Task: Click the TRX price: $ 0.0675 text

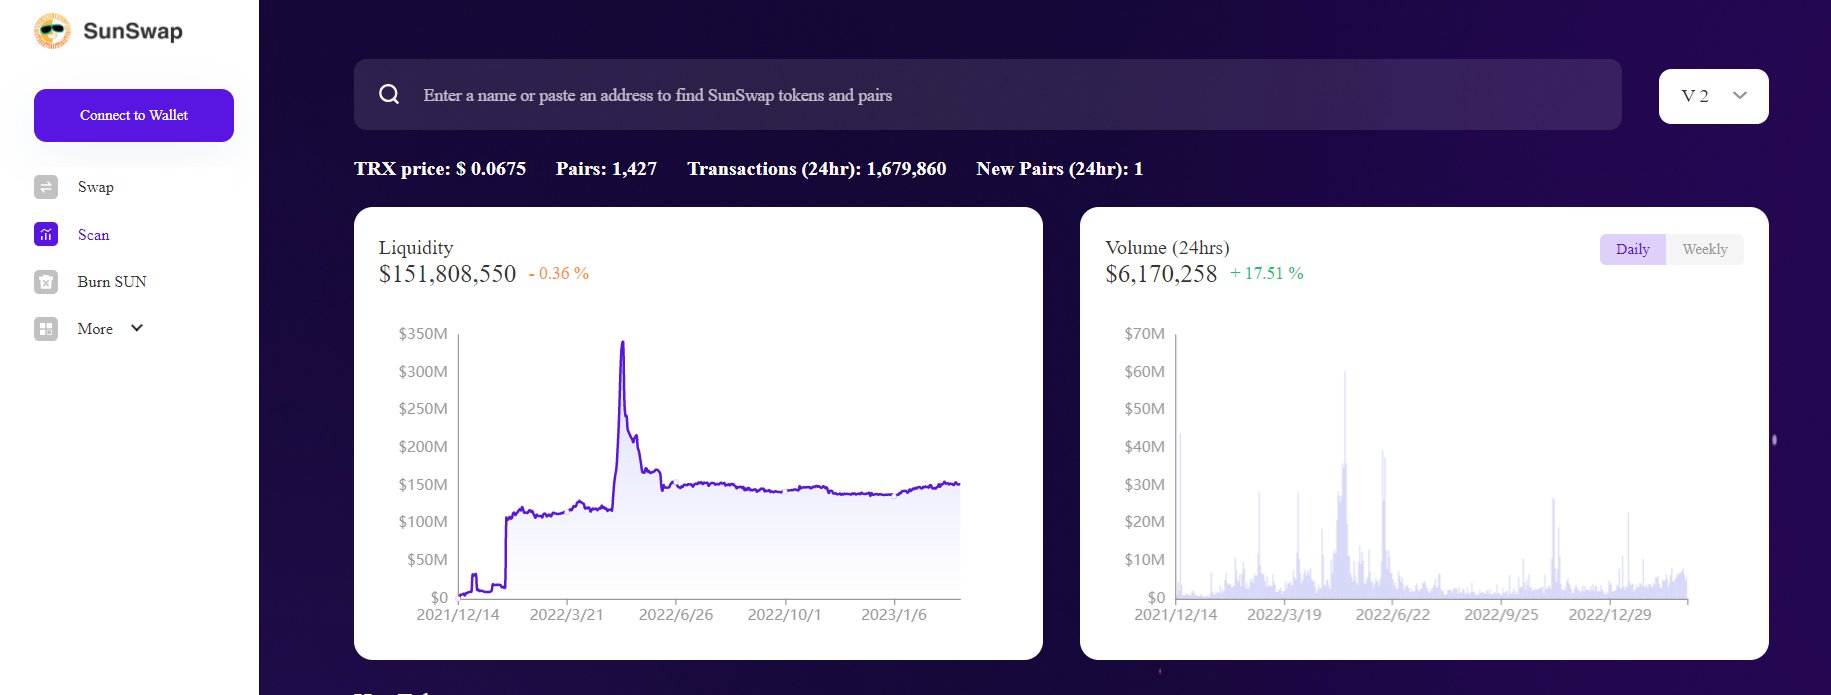Action: tap(440, 169)
